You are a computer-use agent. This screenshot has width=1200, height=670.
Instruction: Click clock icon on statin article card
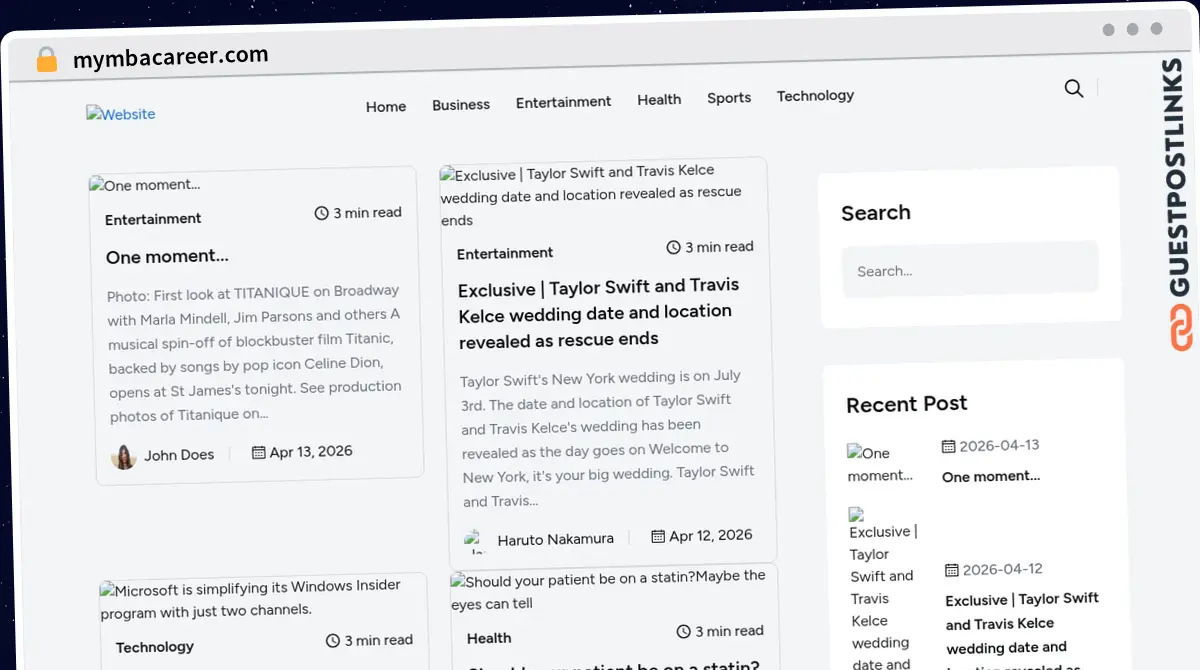point(684,632)
